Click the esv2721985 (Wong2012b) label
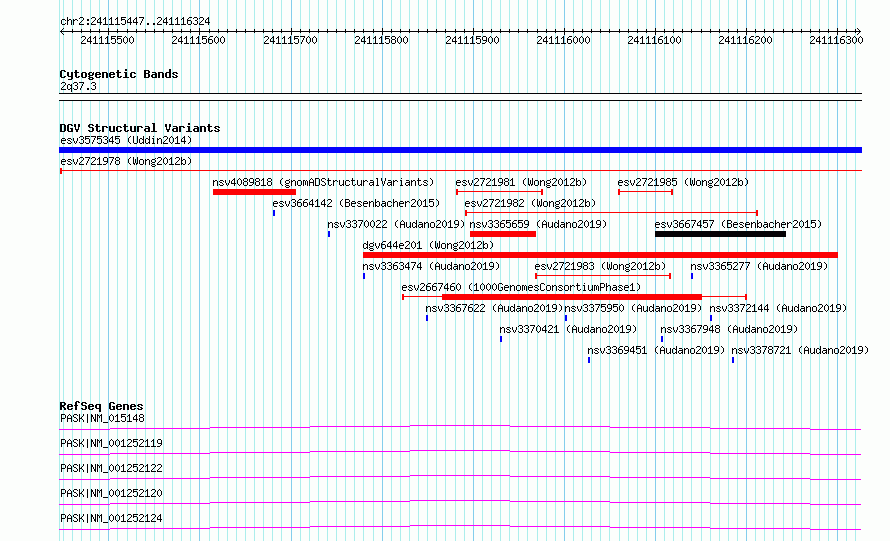This screenshot has height=541, width=890. [x=683, y=182]
